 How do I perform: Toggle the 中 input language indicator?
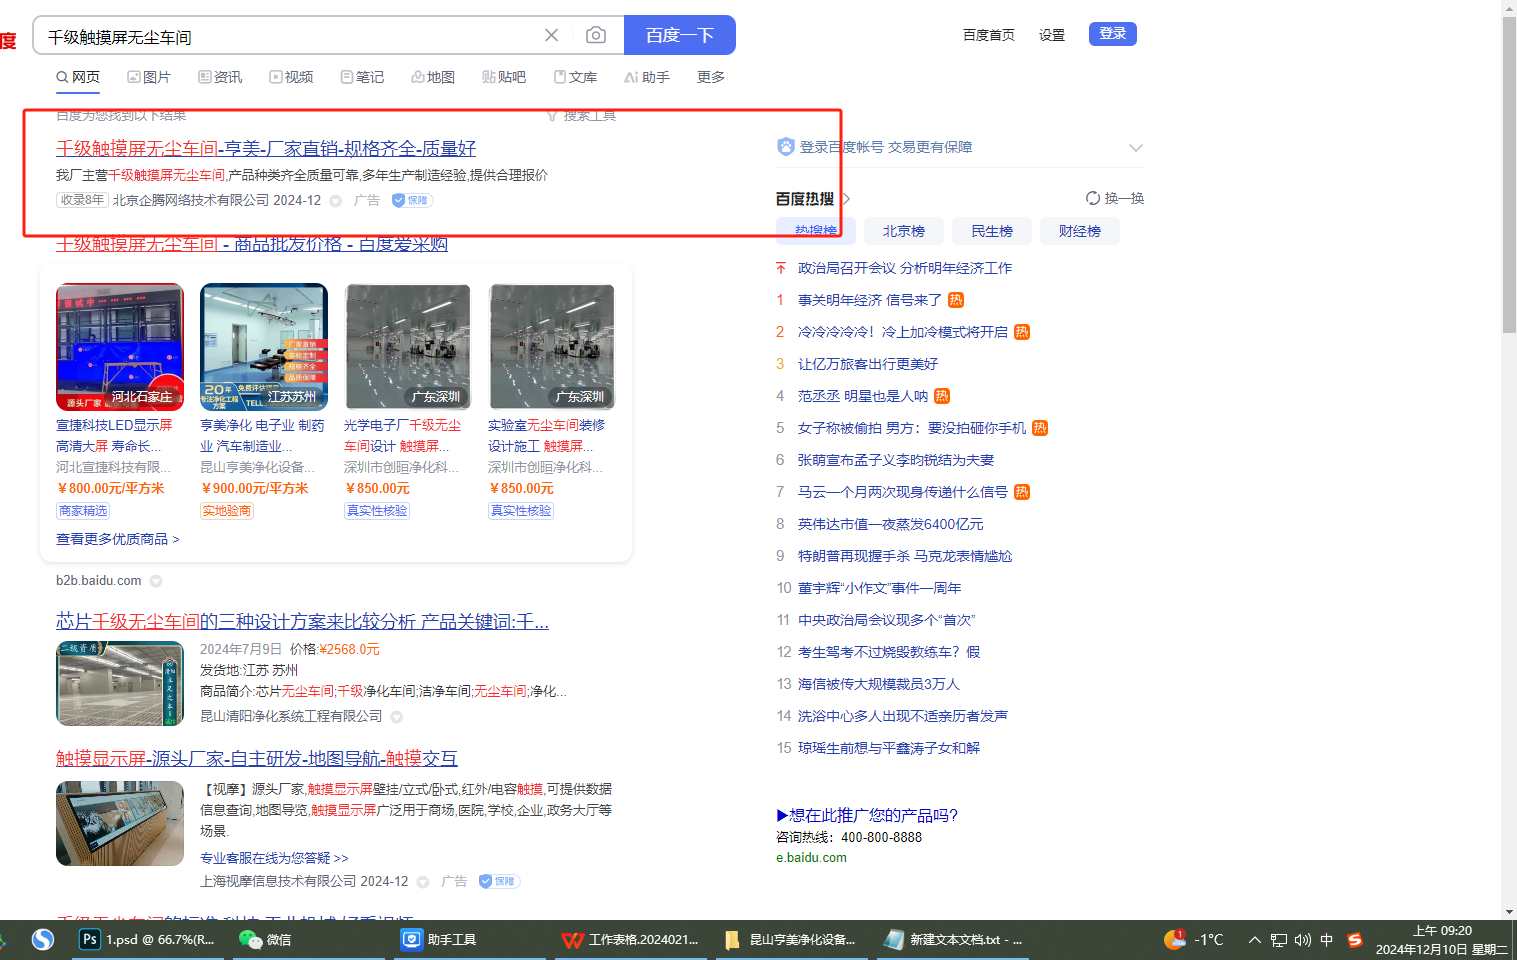pos(1327,940)
